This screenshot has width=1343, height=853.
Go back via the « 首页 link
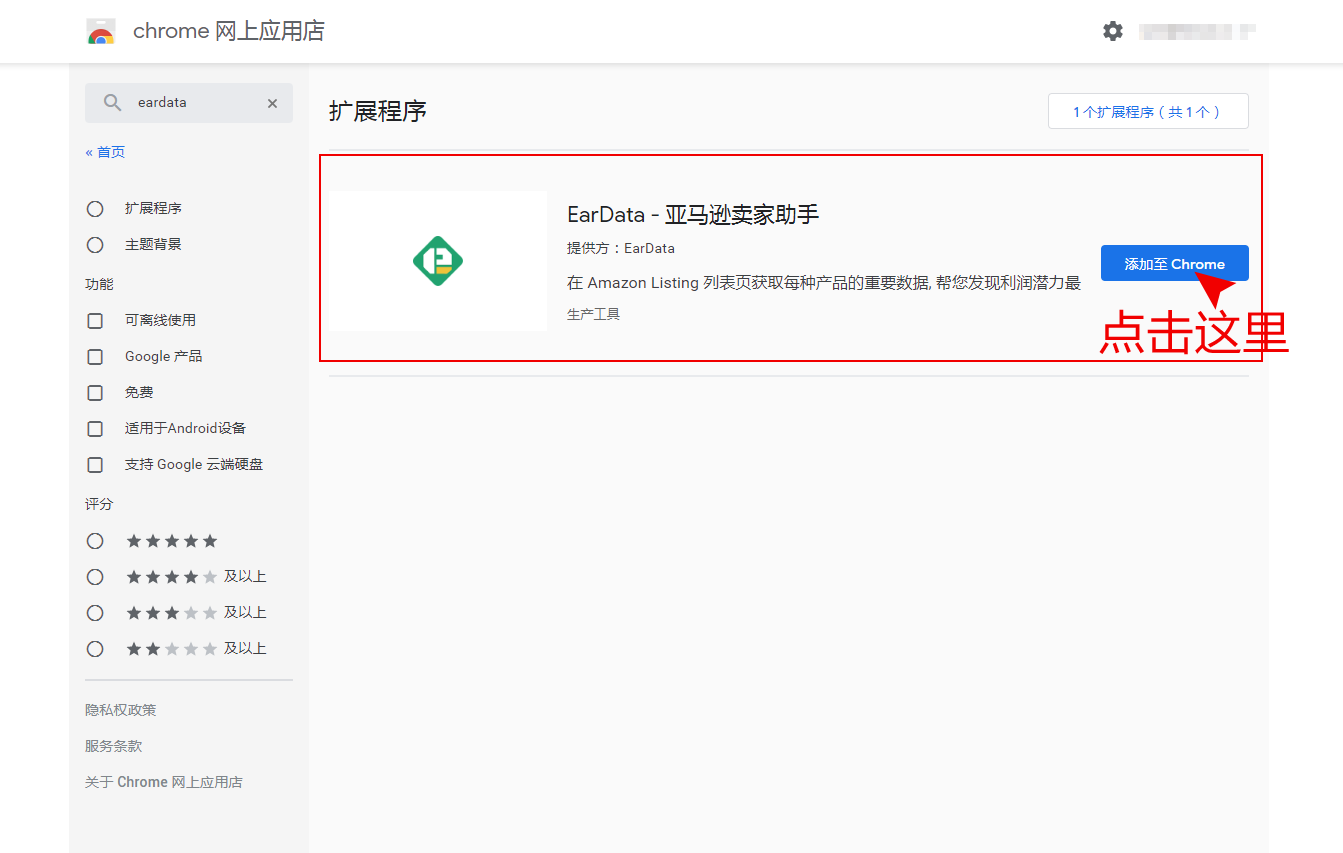(105, 152)
